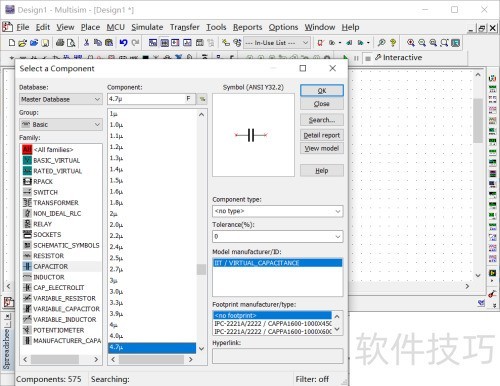Click the Help button in dialog
The width and height of the screenshot is (500, 386).
point(322,170)
